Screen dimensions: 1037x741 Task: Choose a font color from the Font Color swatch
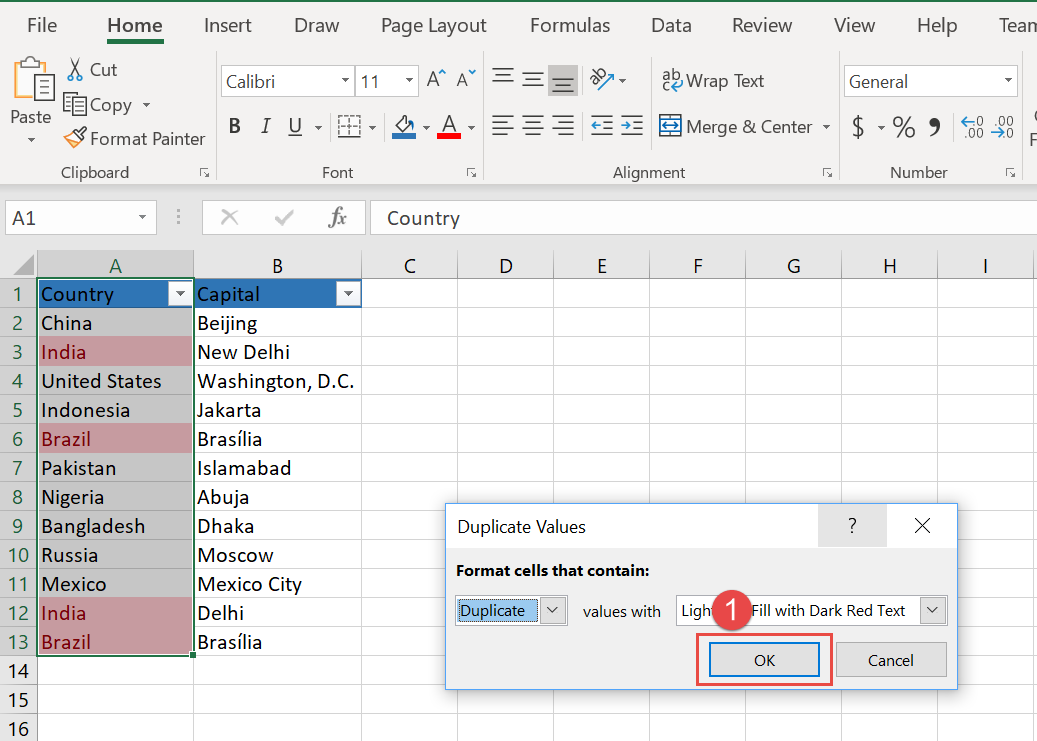point(448,126)
